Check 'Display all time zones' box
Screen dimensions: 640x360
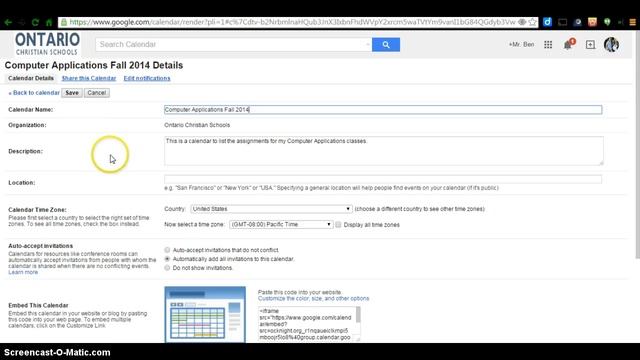(338, 224)
